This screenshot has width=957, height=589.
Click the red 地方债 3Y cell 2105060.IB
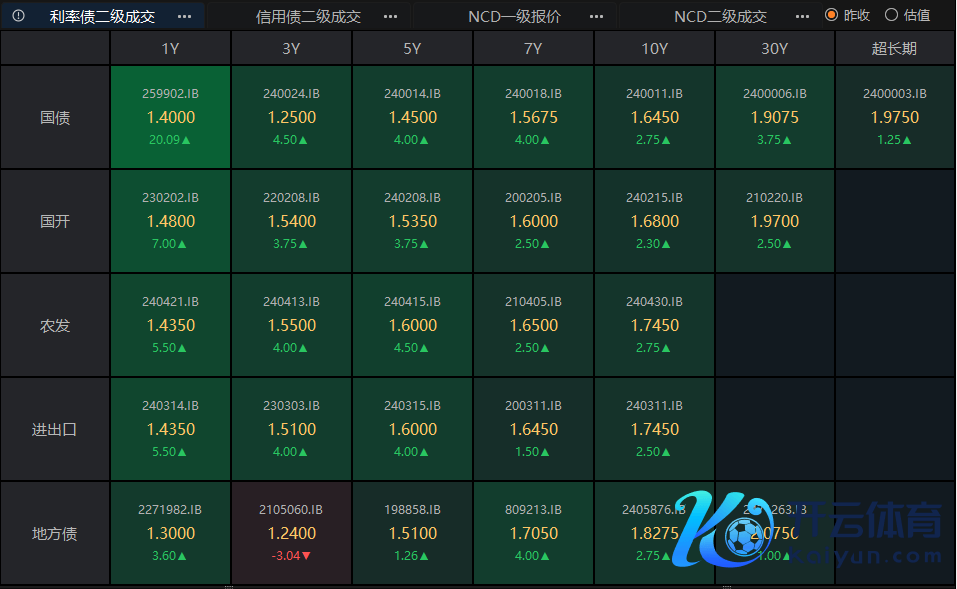[x=291, y=533]
